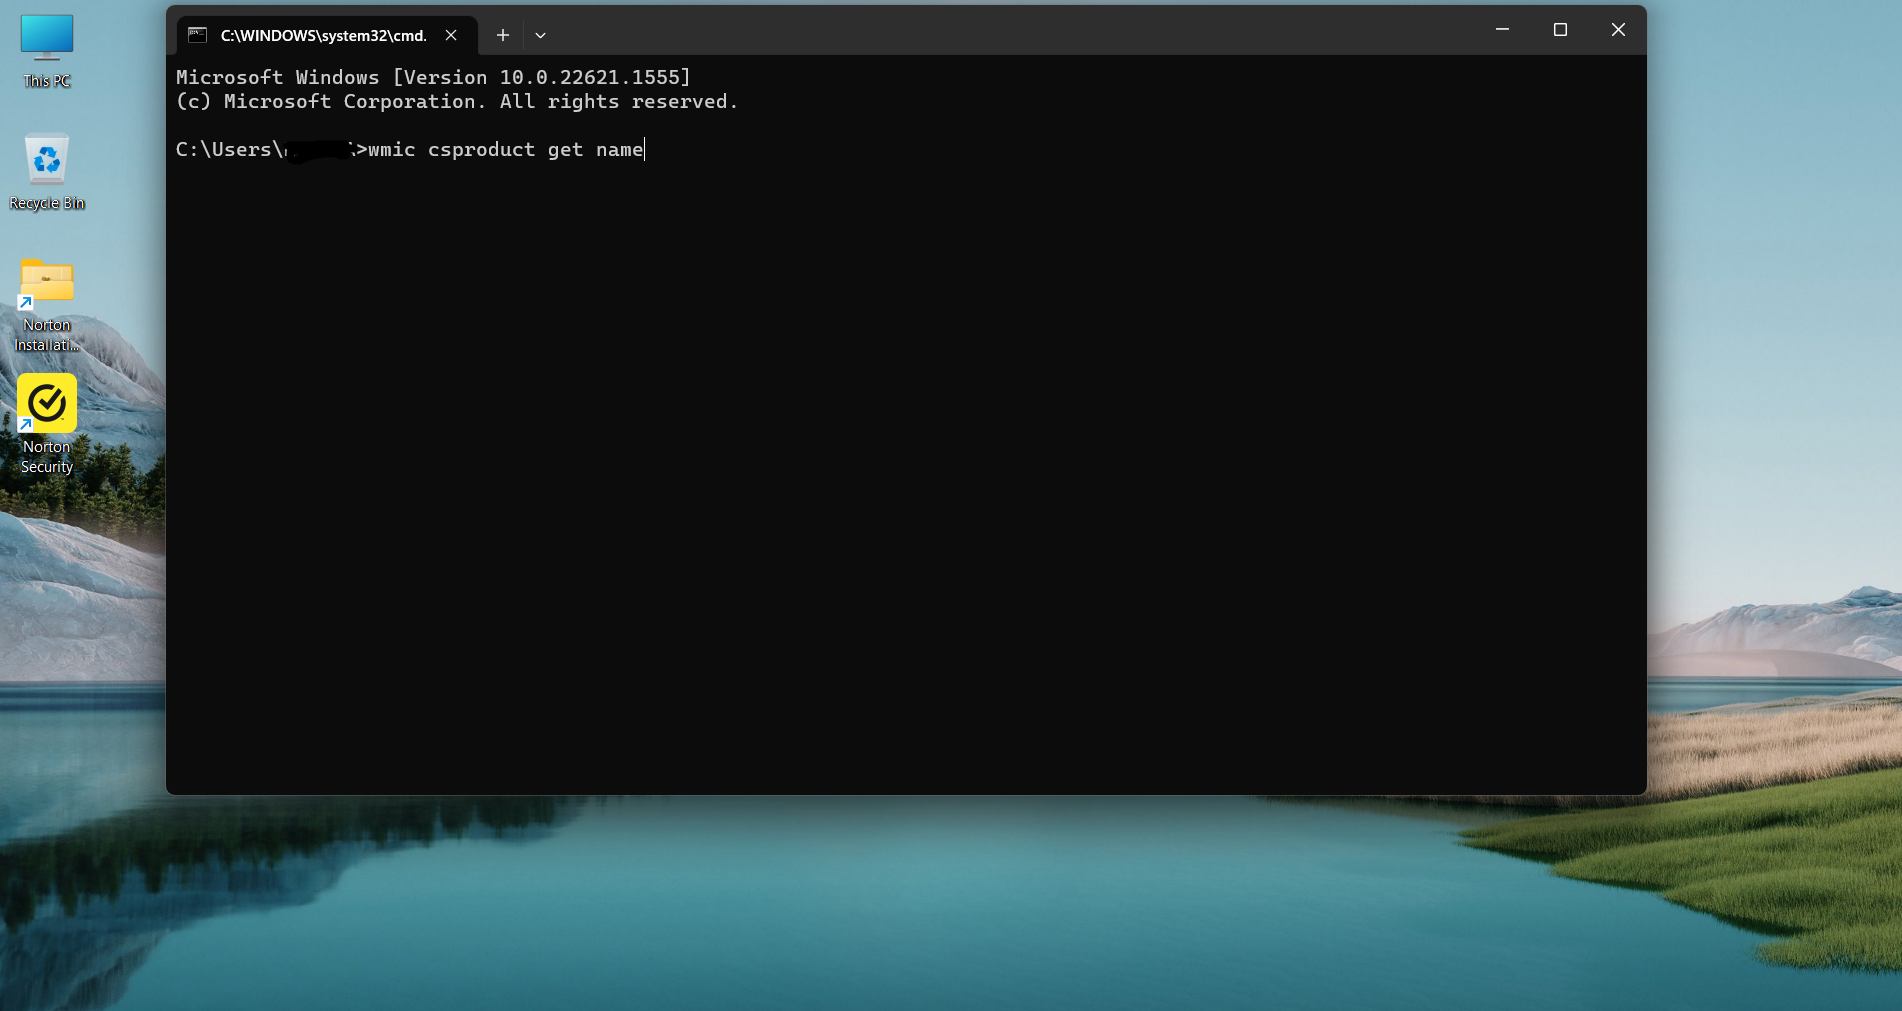Click the empty terminal title bar area

click(1000, 30)
